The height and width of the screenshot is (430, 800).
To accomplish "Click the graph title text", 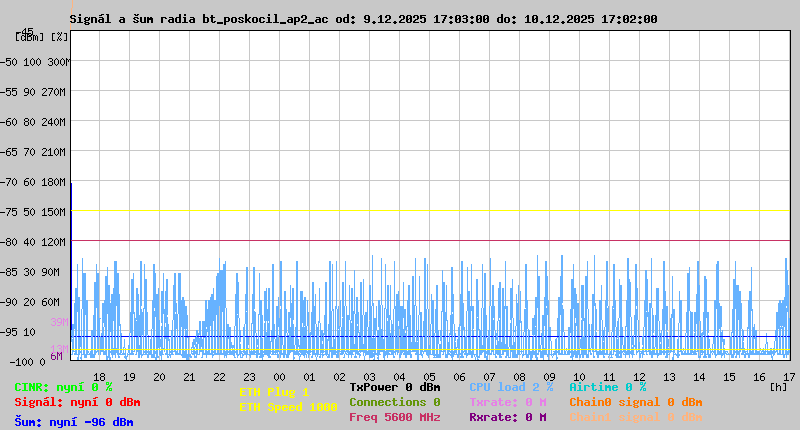I will click(x=363, y=19).
